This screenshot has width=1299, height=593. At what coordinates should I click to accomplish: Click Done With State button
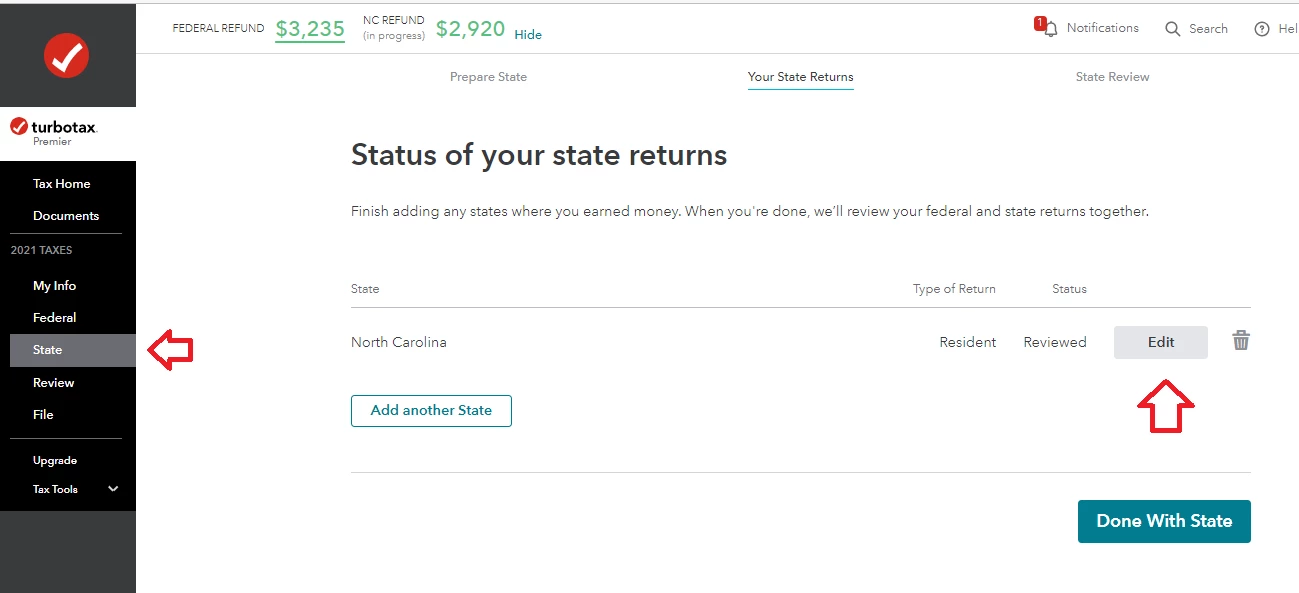pos(1164,521)
